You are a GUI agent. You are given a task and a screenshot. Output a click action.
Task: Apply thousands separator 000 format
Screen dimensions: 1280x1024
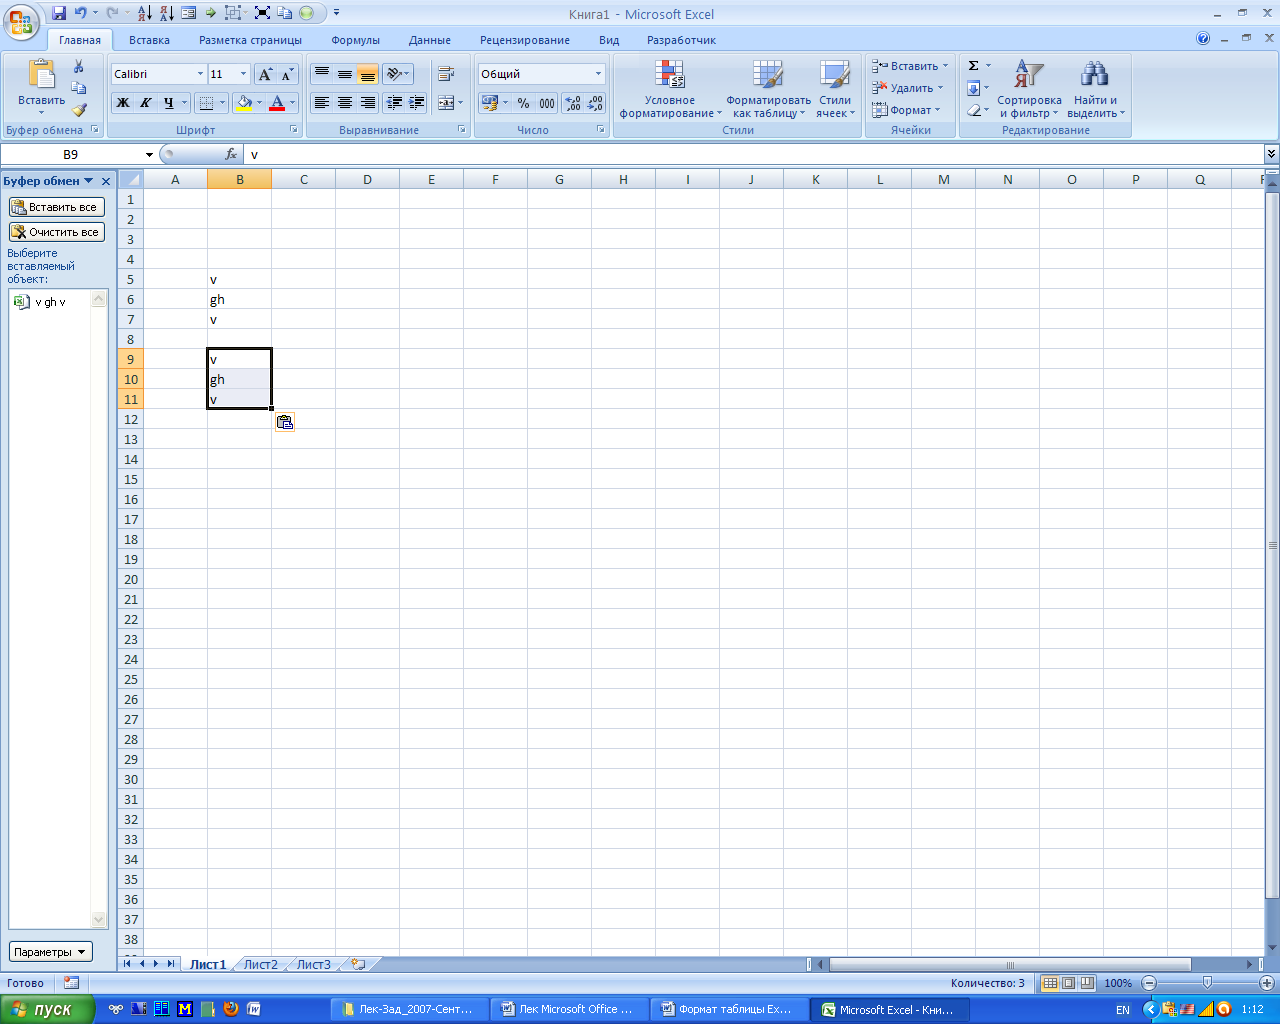pos(546,103)
